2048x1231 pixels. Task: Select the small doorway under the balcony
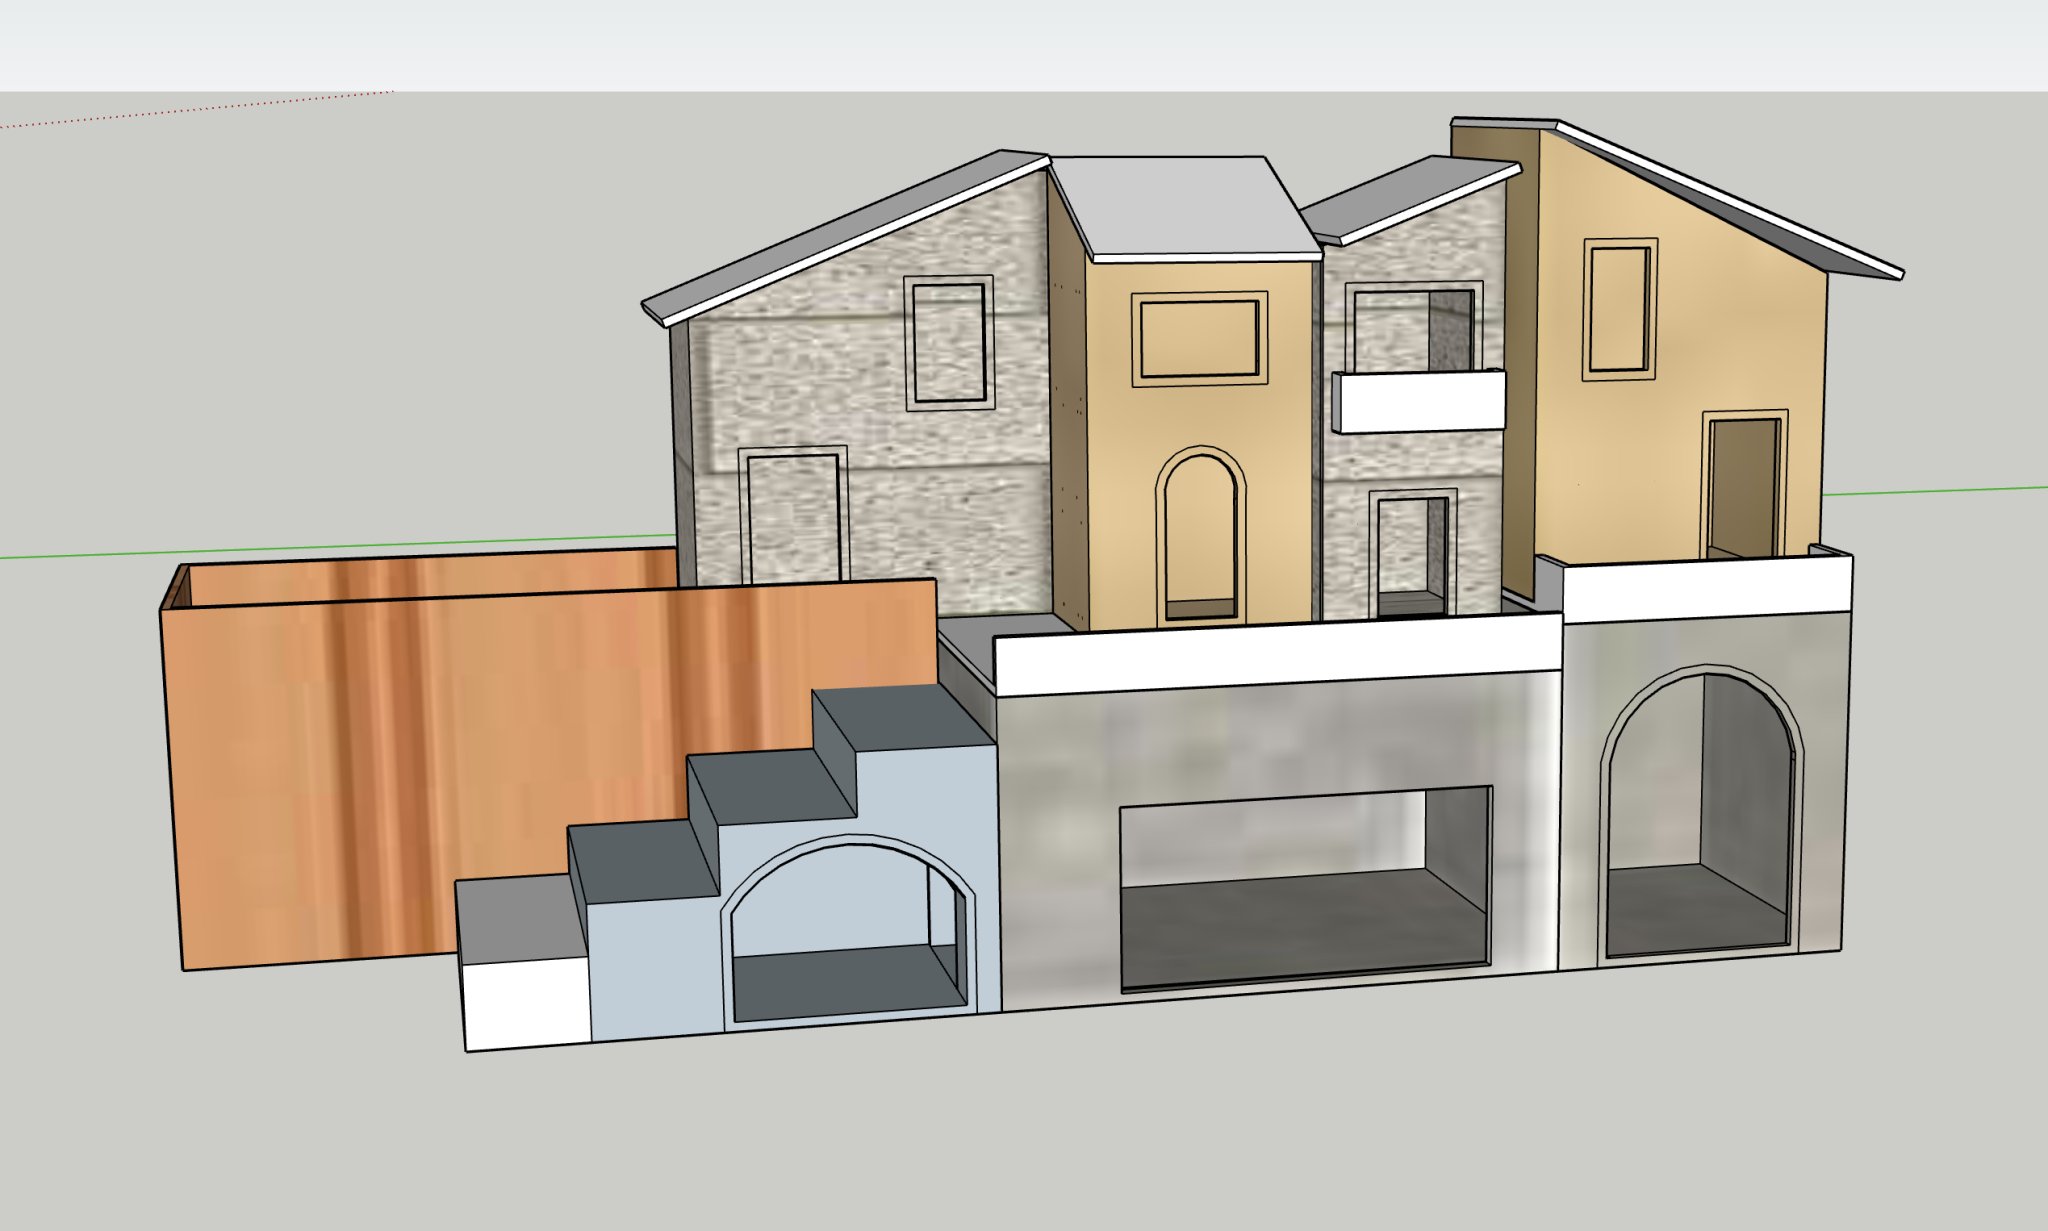click(x=1411, y=553)
